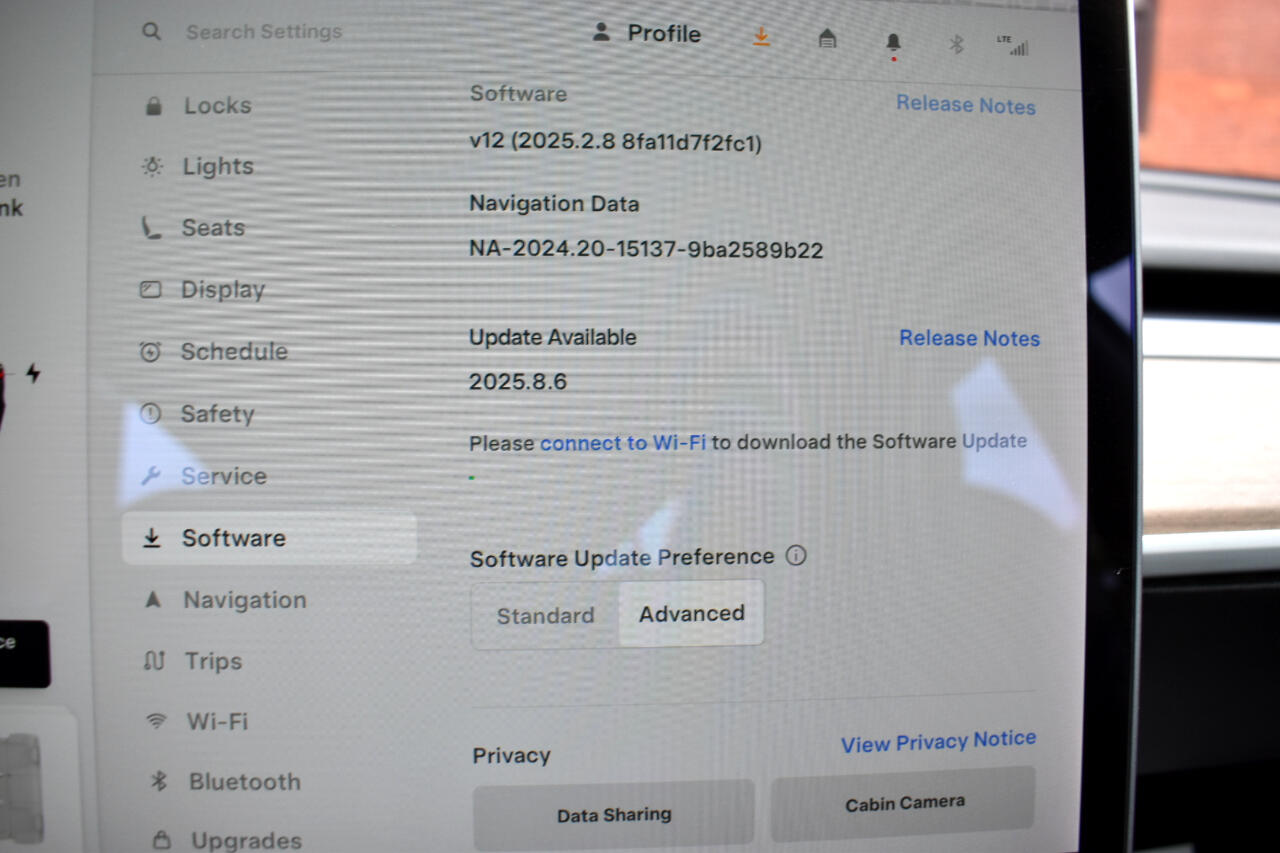Tap the sun icon beside Lights
Screen dimensions: 1280x853
click(x=152, y=167)
